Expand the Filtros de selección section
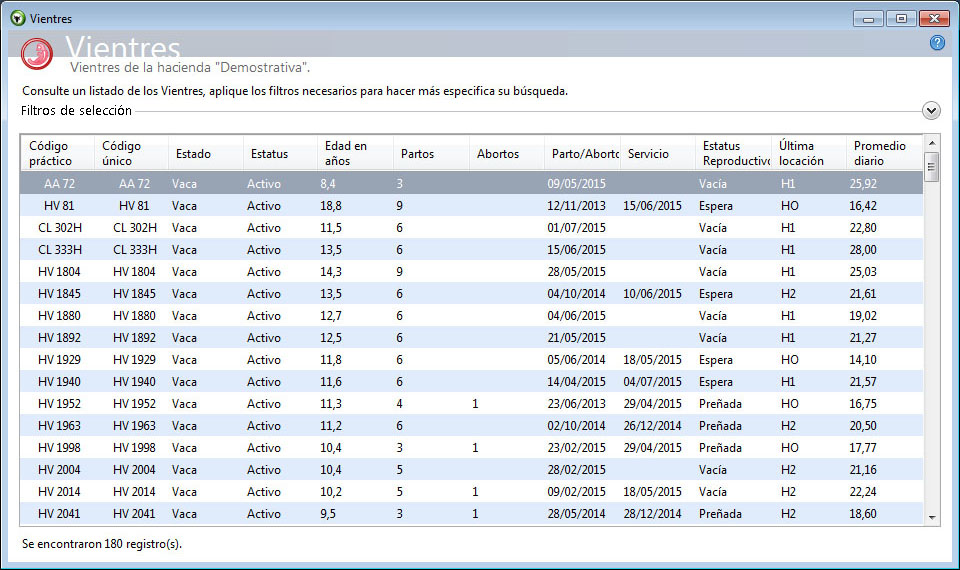 click(931, 111)
